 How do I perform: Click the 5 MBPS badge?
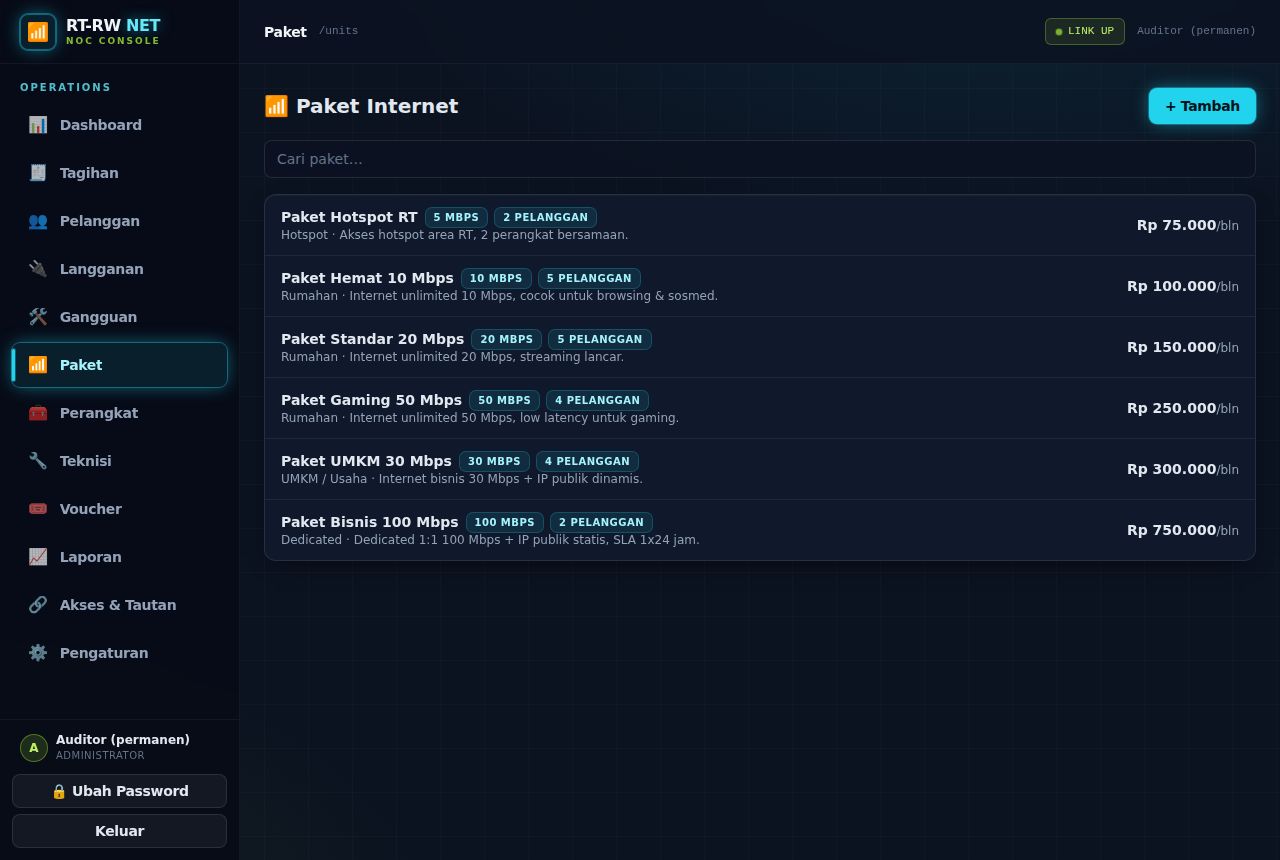(456, 217)
